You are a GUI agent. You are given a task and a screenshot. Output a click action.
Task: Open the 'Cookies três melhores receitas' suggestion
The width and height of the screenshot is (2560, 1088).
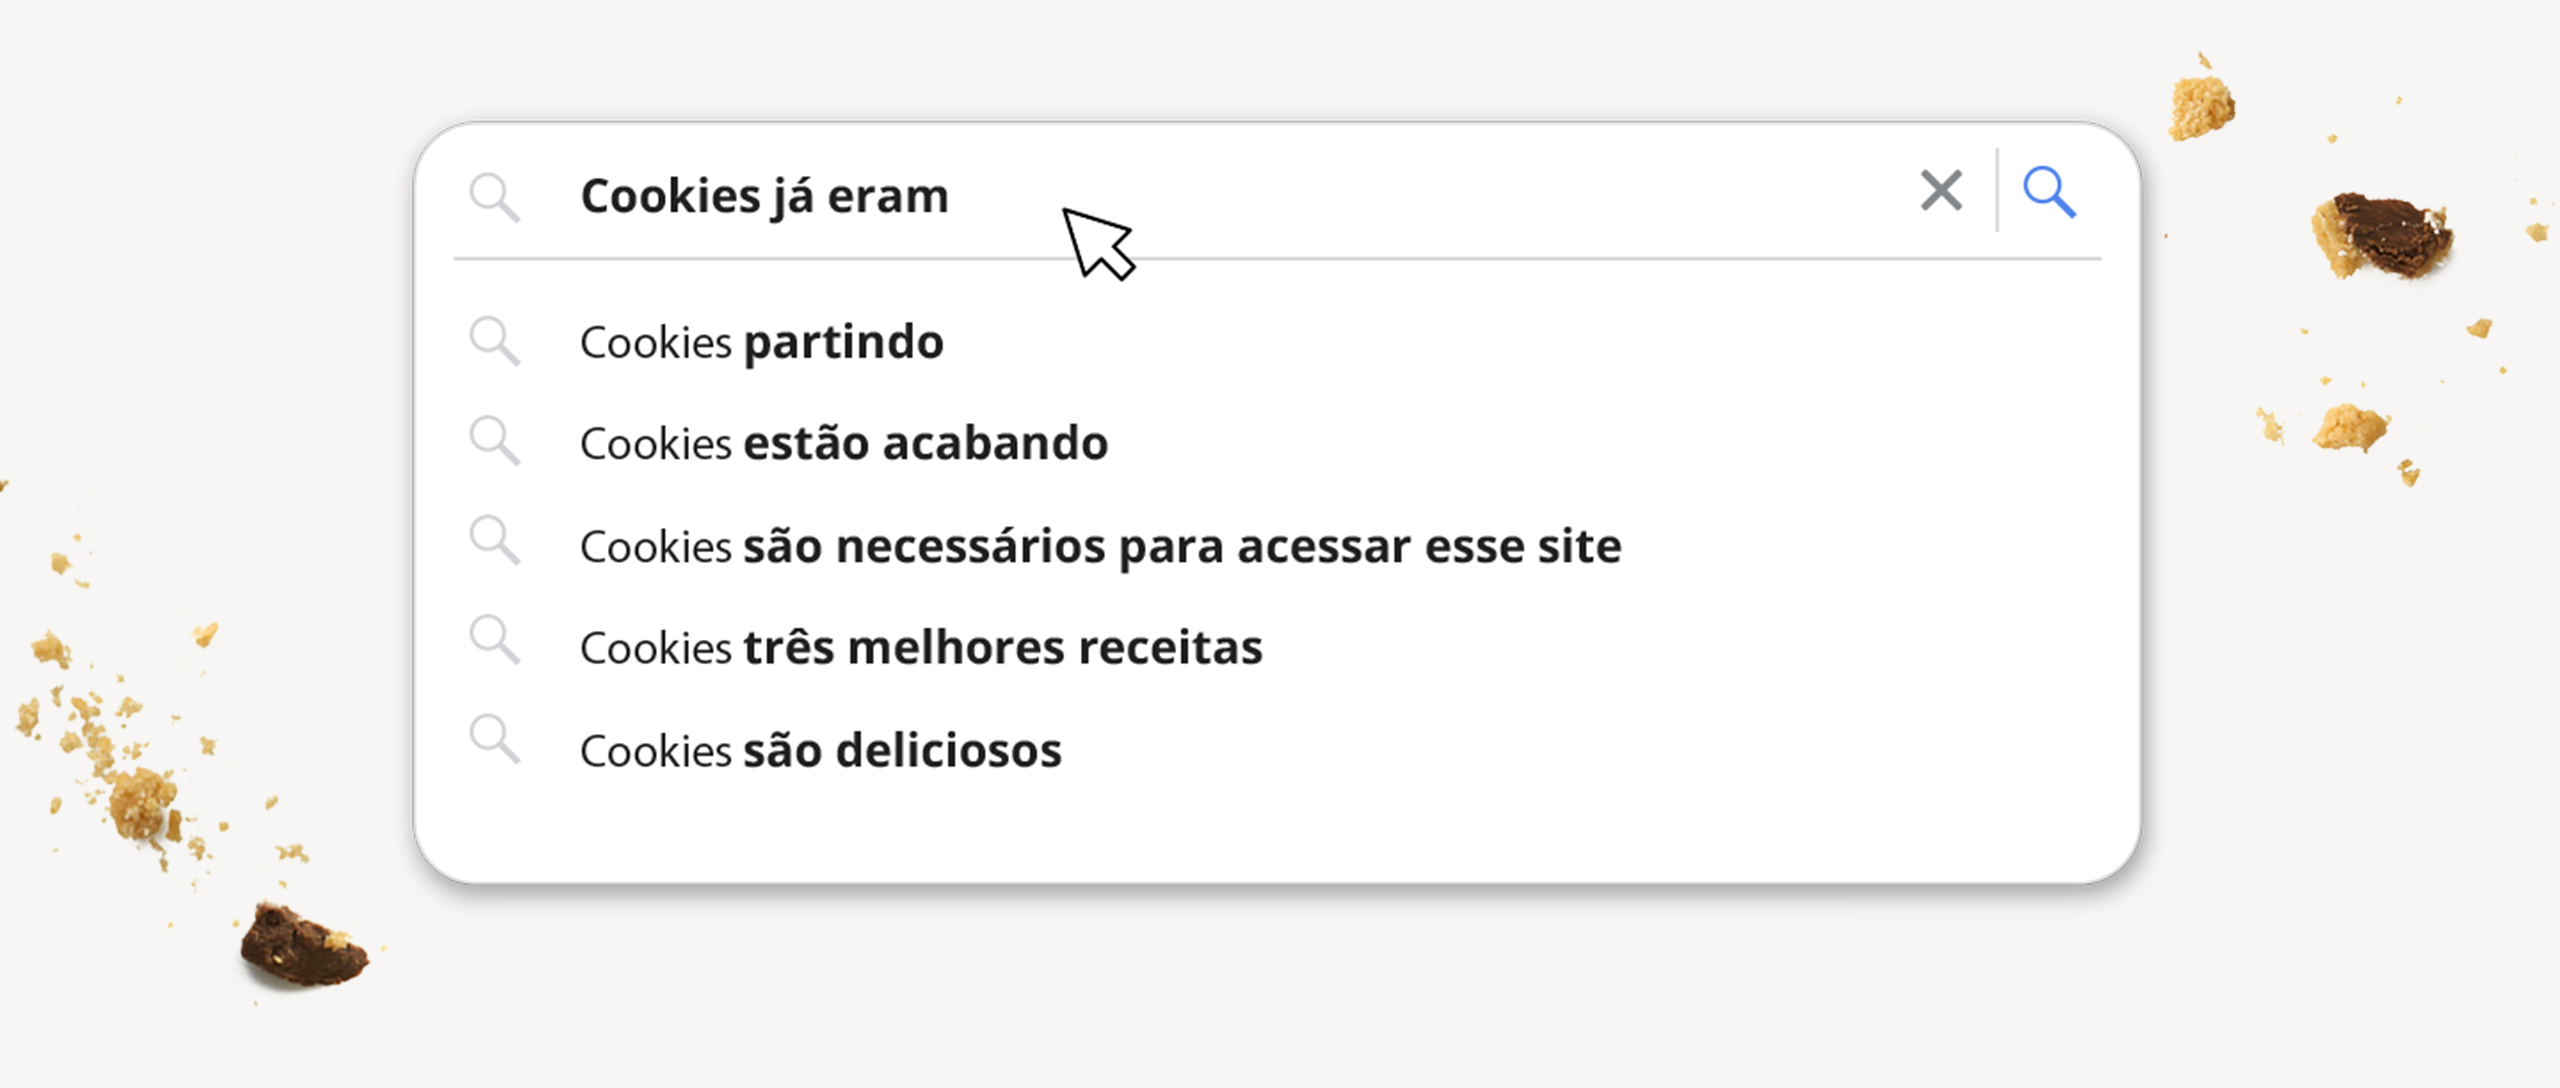[x=920, y=648]
